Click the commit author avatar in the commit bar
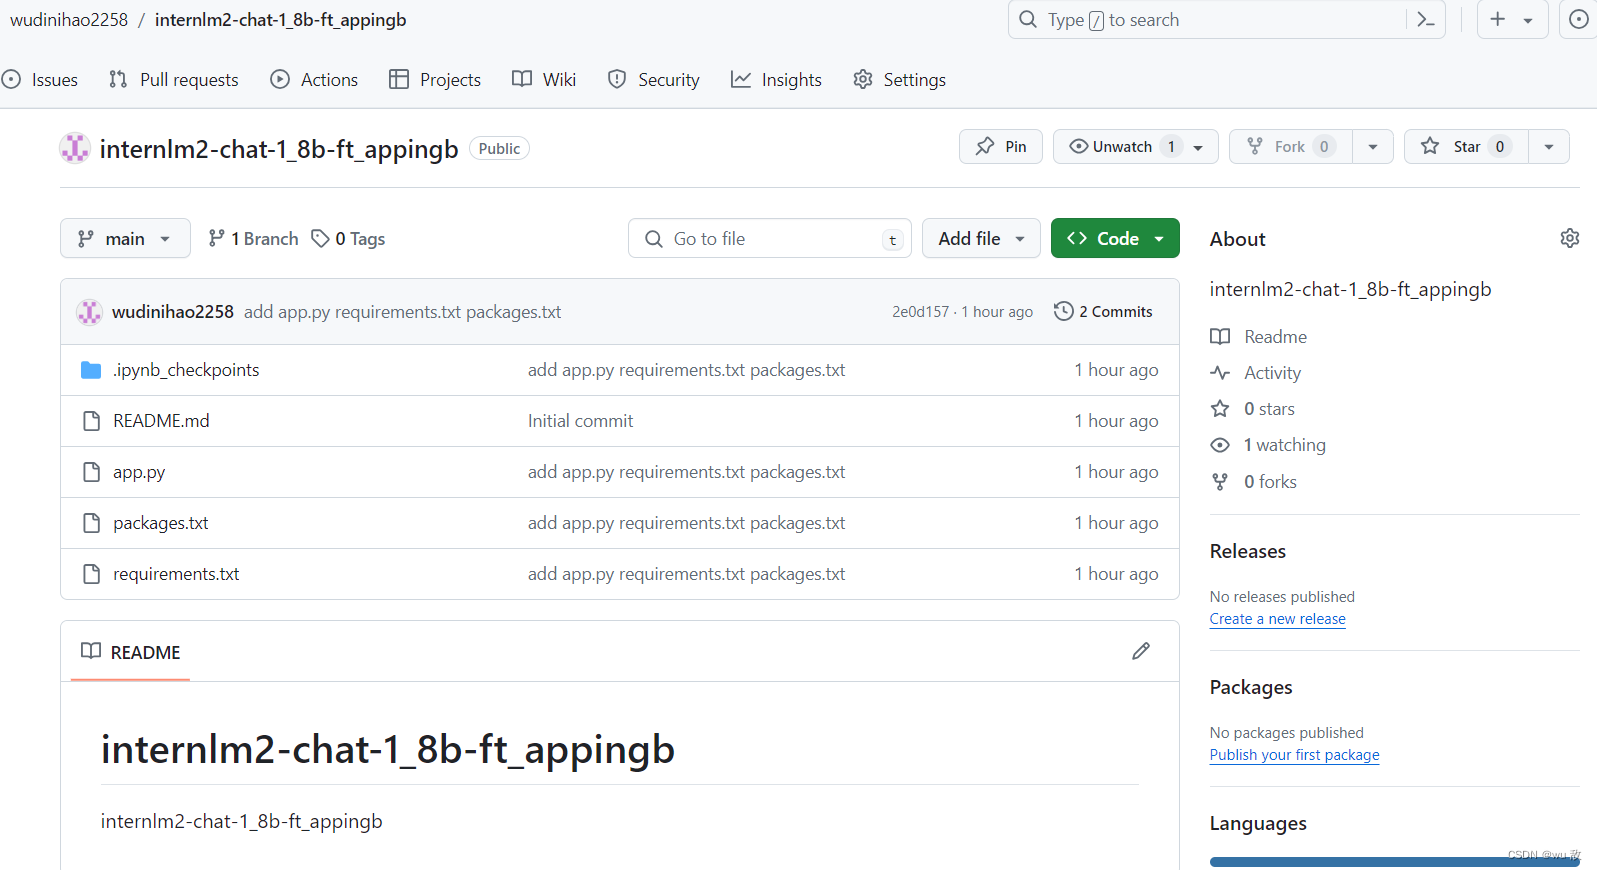1597x870 pixels. (x=90, y=312)
